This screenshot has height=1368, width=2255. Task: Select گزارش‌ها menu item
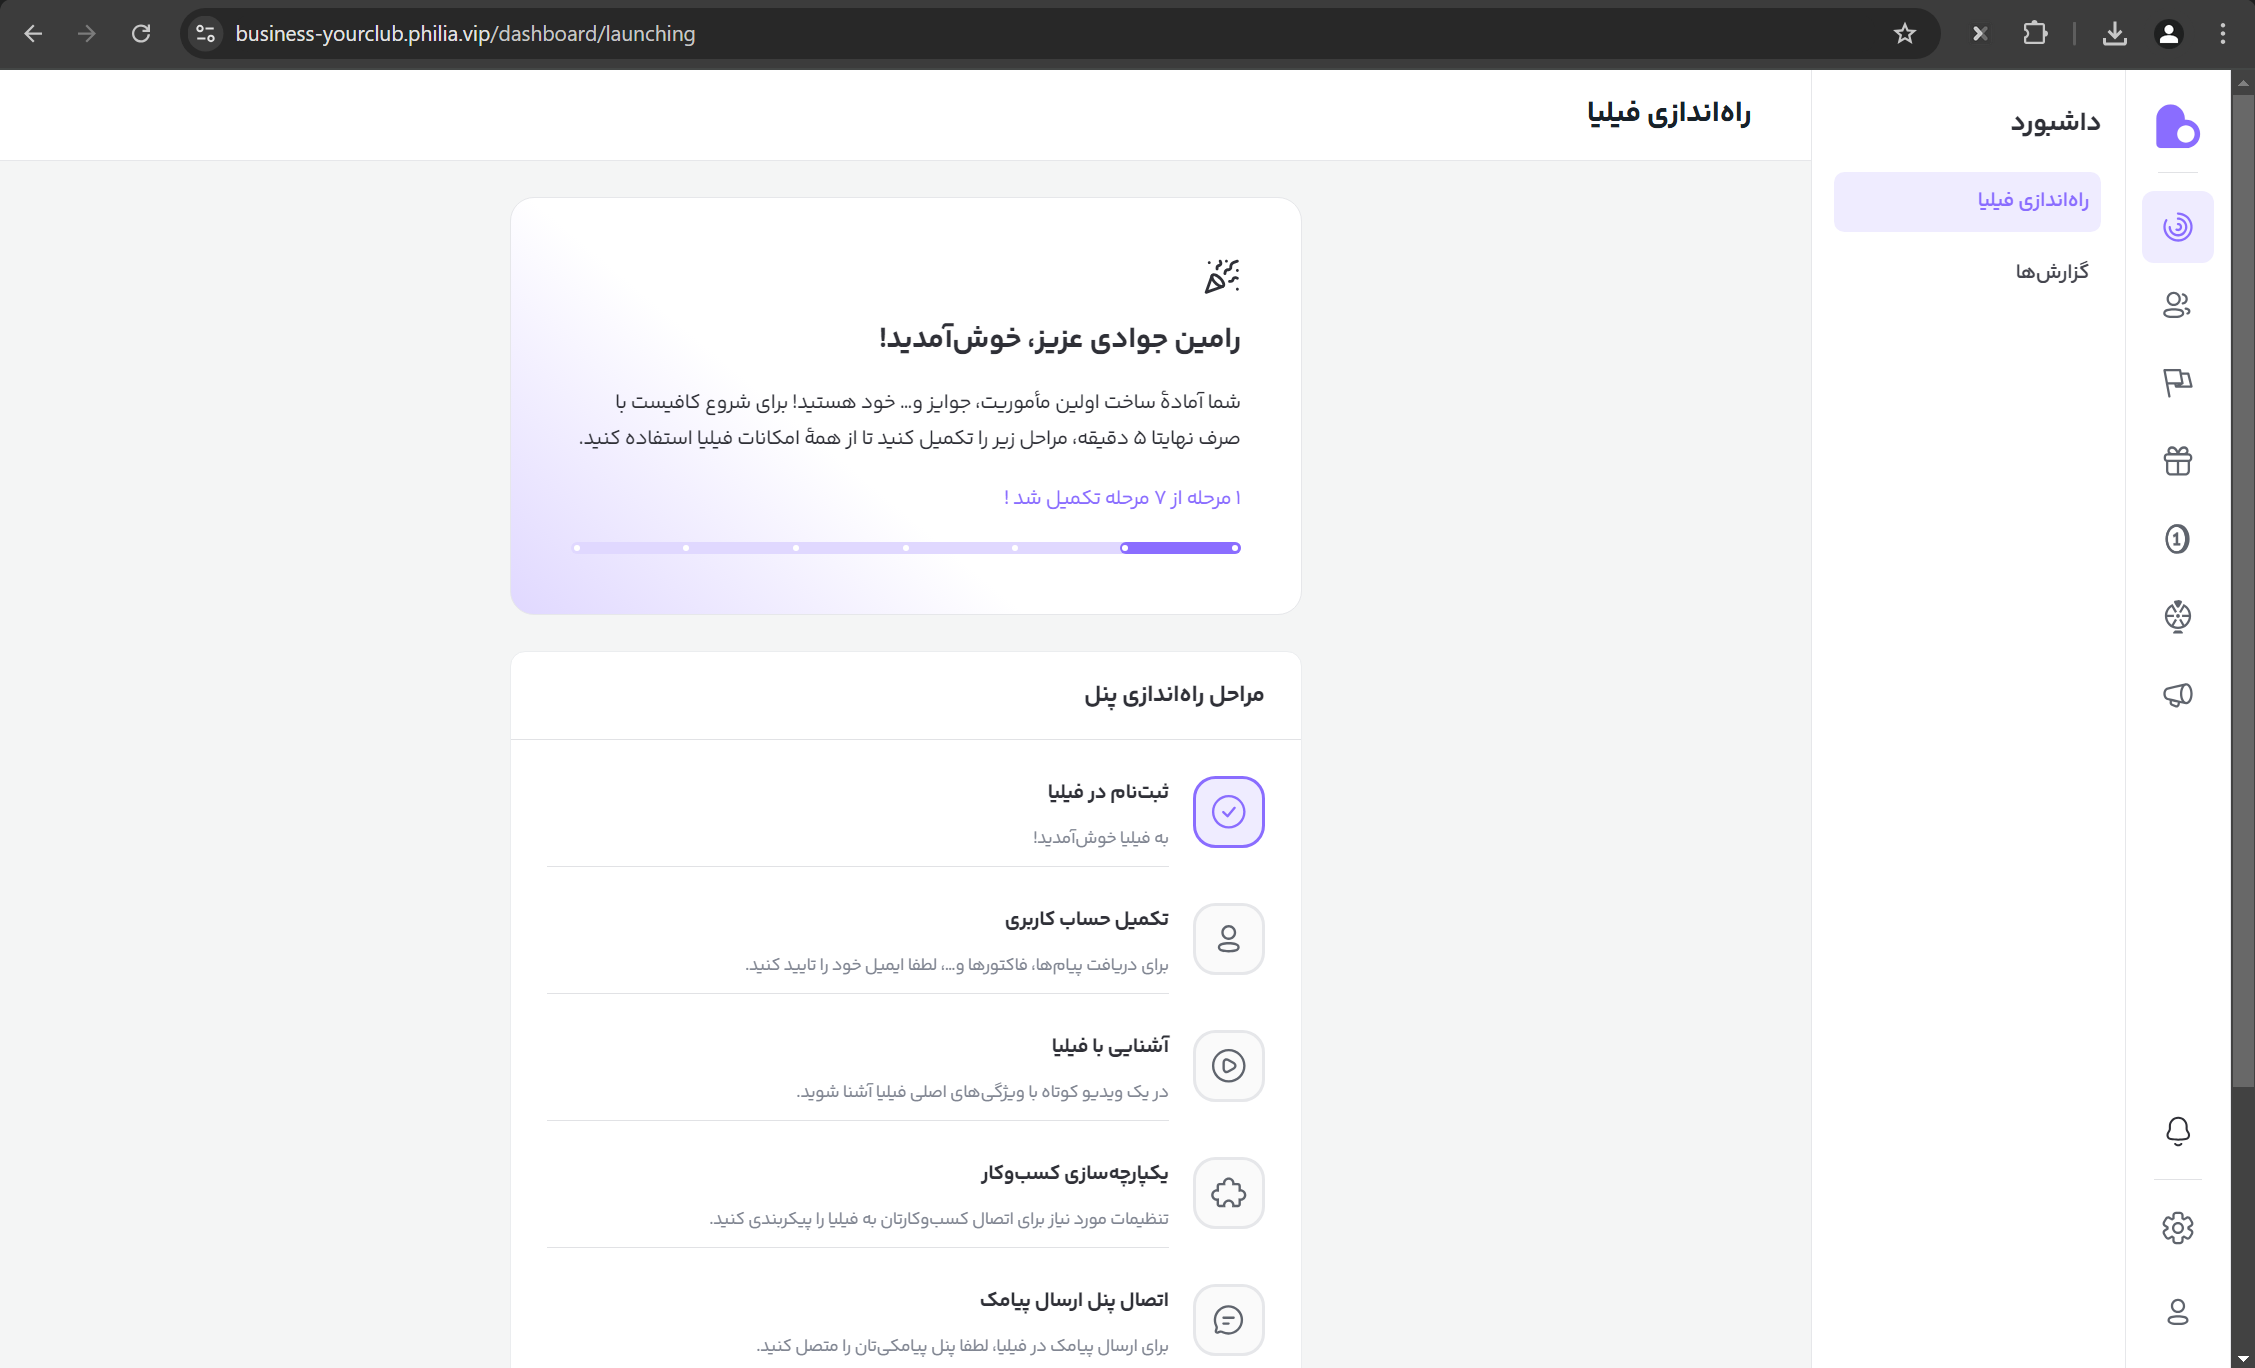(x=2051, y=272)
